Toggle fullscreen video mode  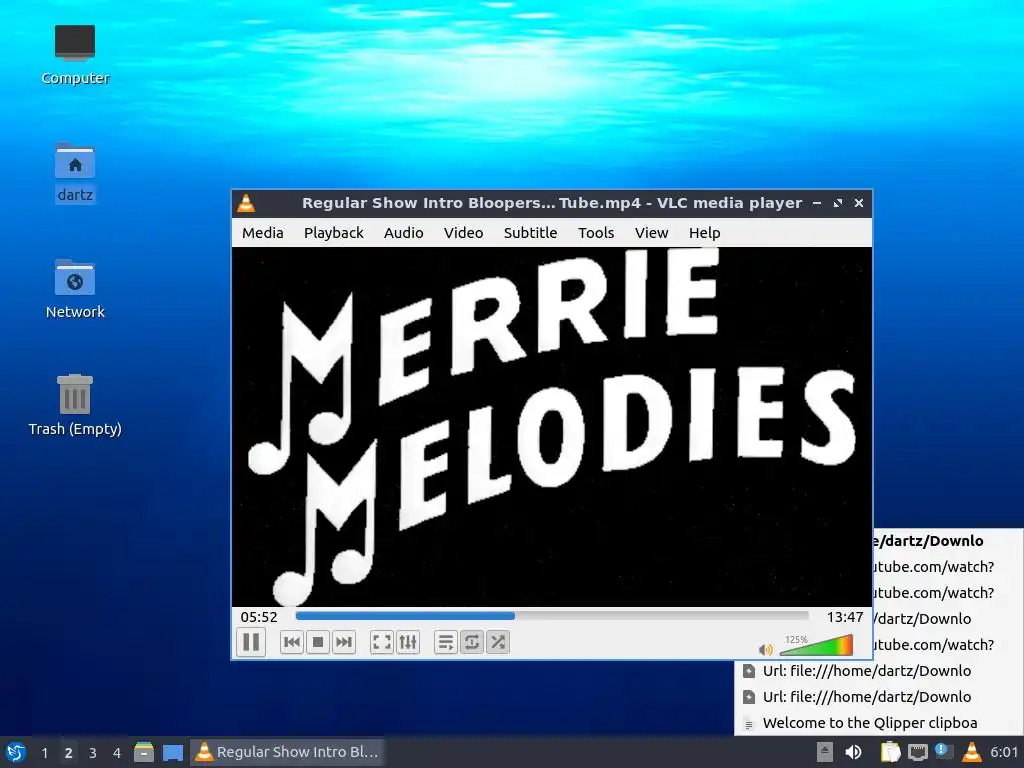[x=382, y=643]
